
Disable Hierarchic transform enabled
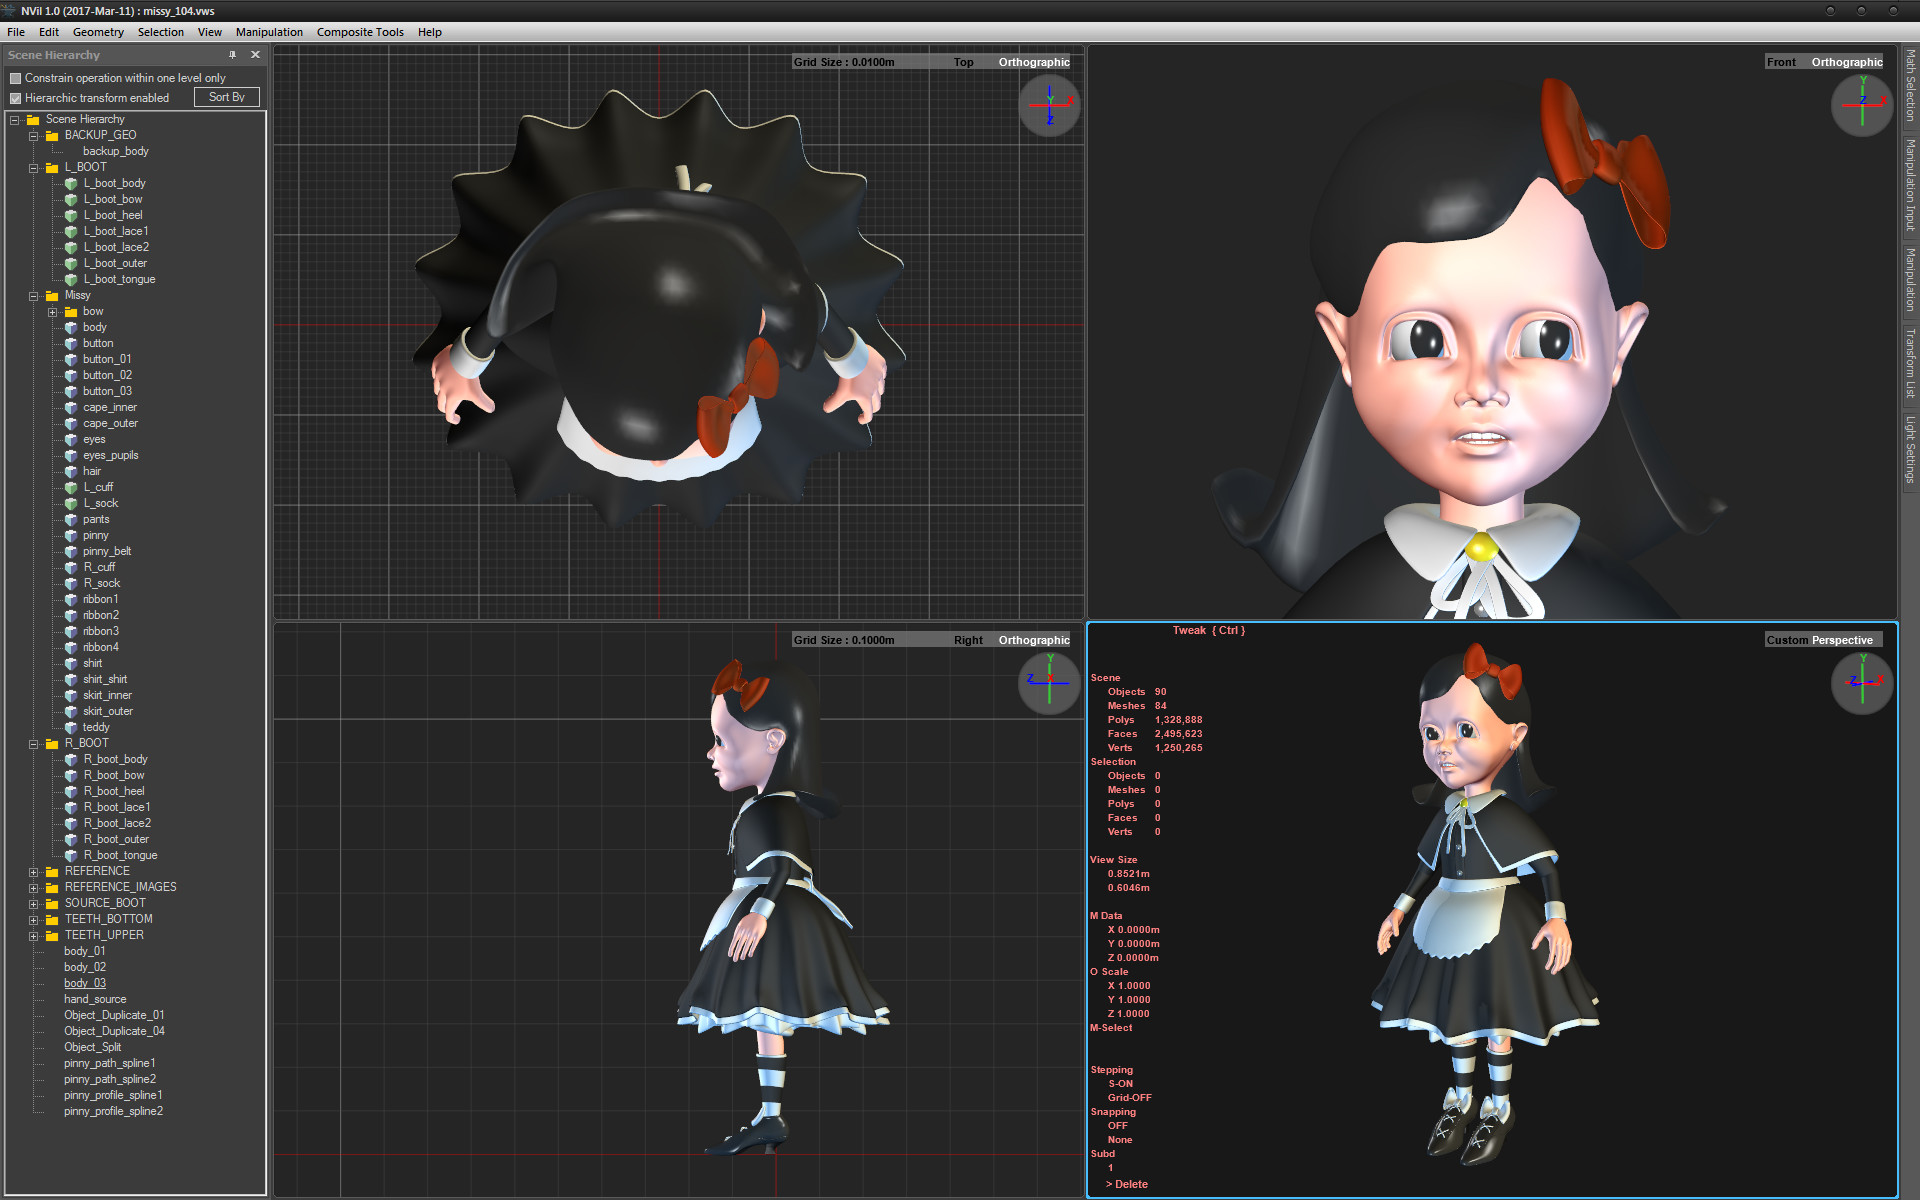click(16, 97)
